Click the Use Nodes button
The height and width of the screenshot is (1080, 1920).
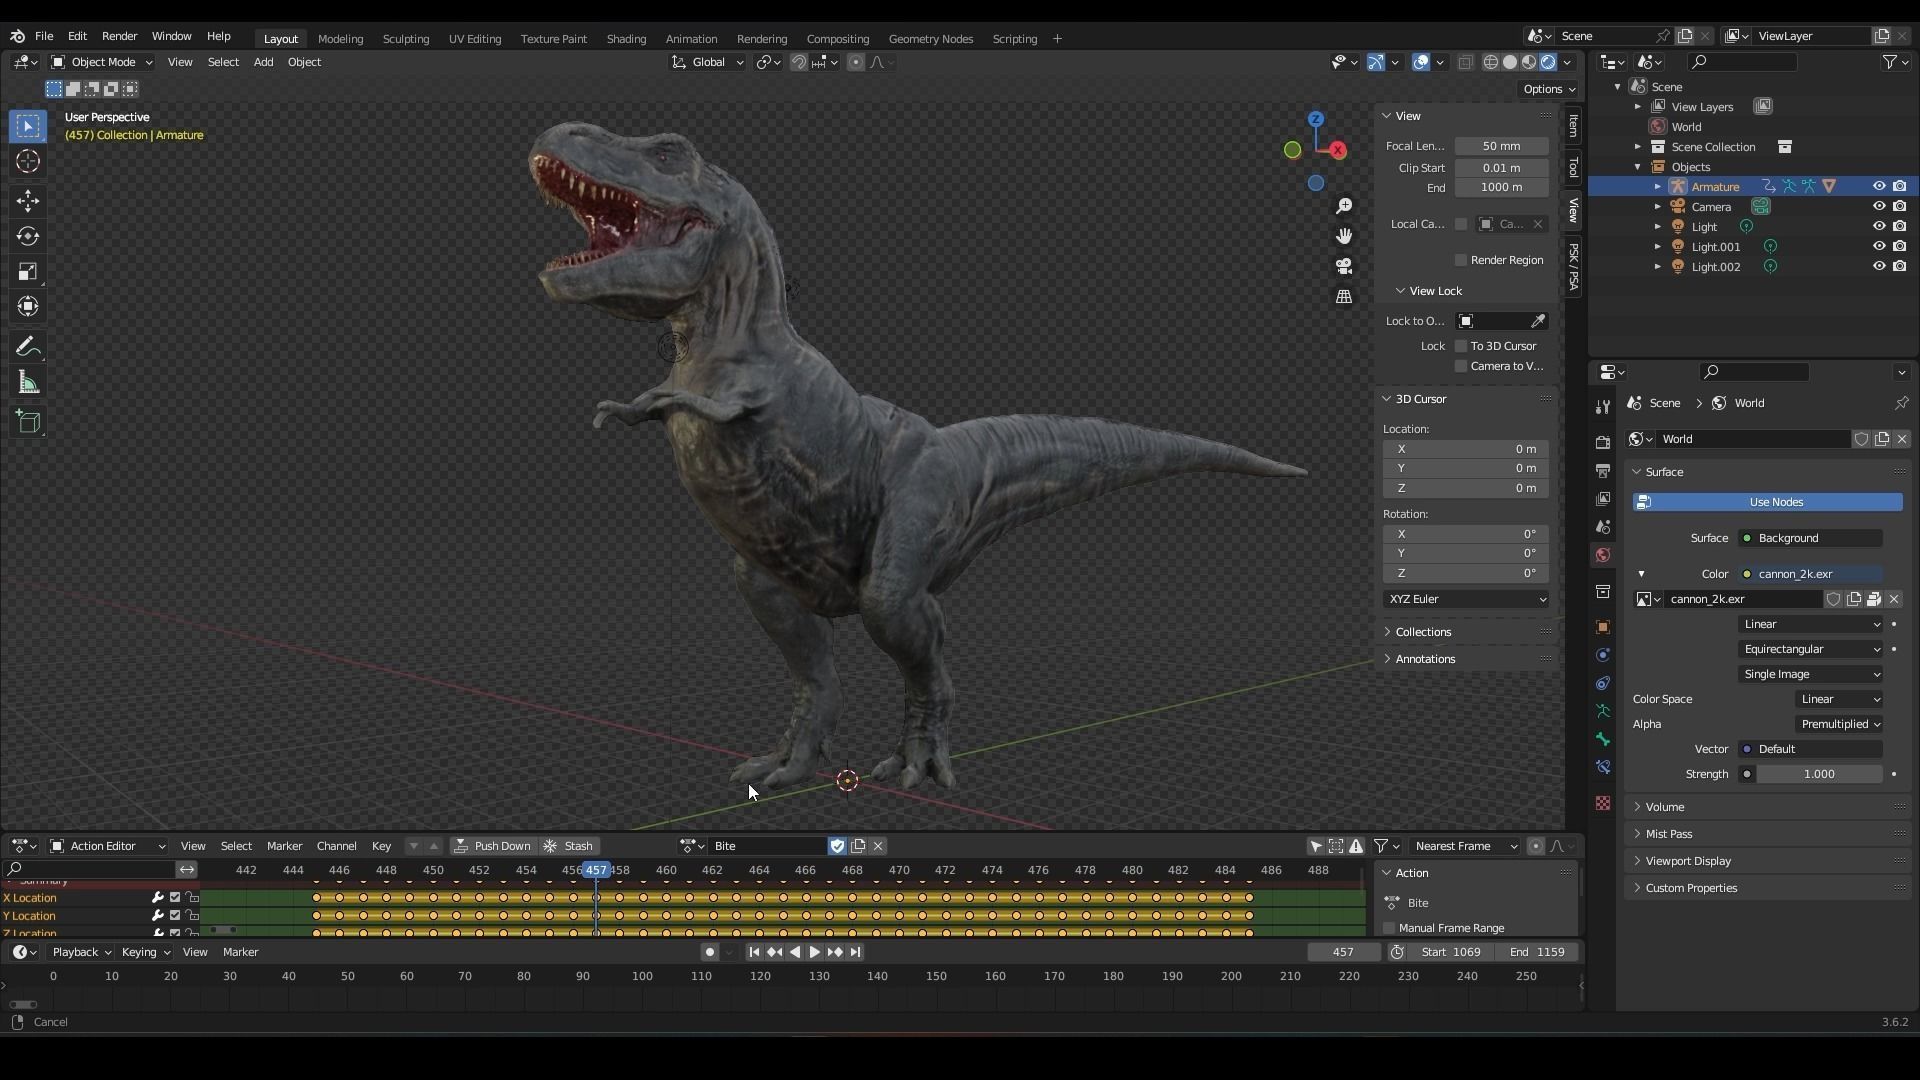tap(1768, 502)
